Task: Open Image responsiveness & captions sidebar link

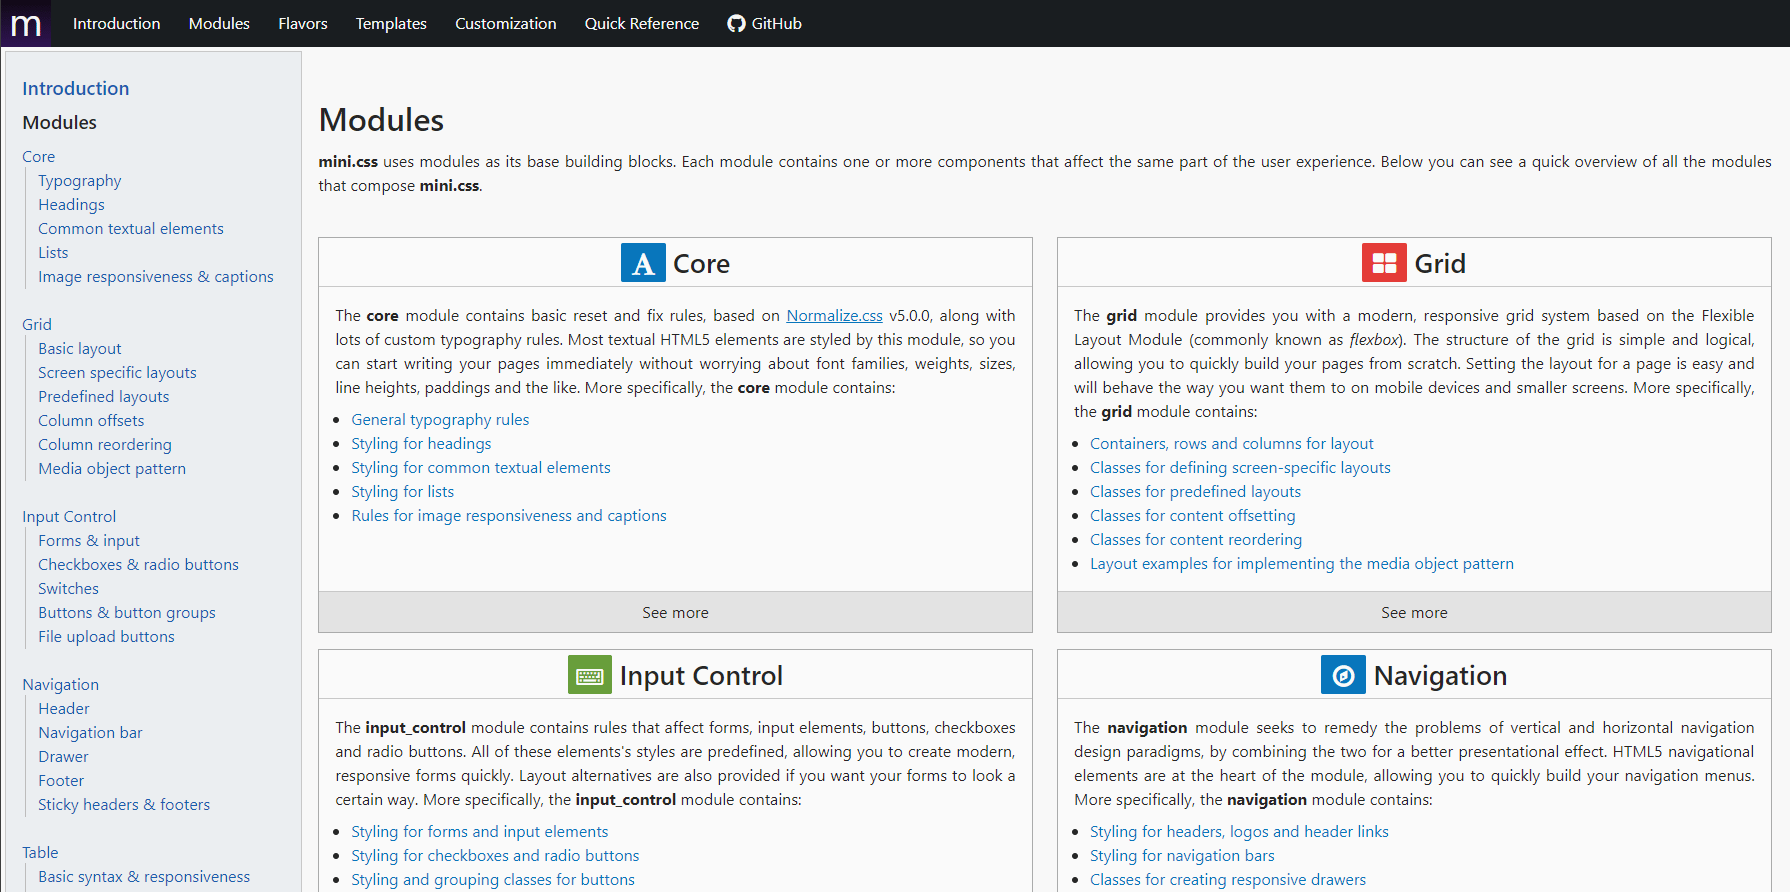Action: (x=156, y=277)
